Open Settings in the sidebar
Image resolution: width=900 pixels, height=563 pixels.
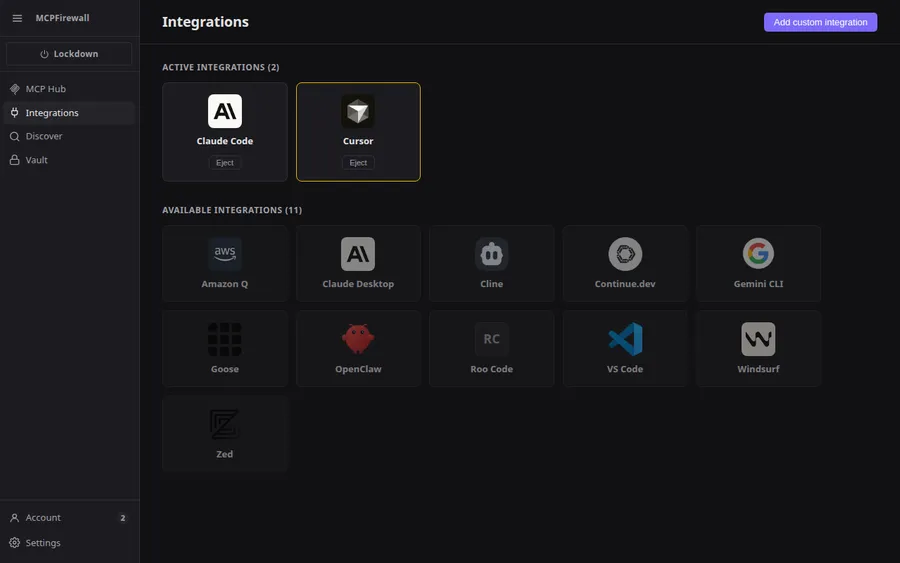pyautogui.click(x=69, y=543)
